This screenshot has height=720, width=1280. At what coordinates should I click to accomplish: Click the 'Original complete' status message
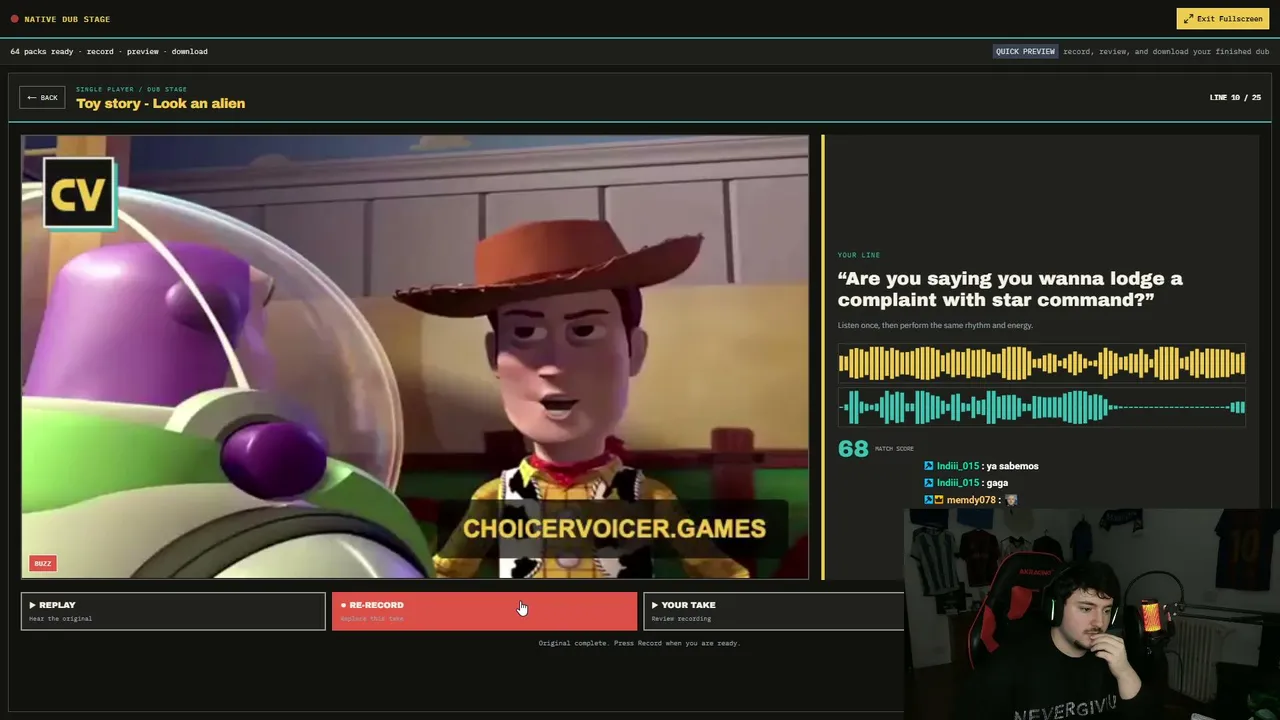[639, 643]
